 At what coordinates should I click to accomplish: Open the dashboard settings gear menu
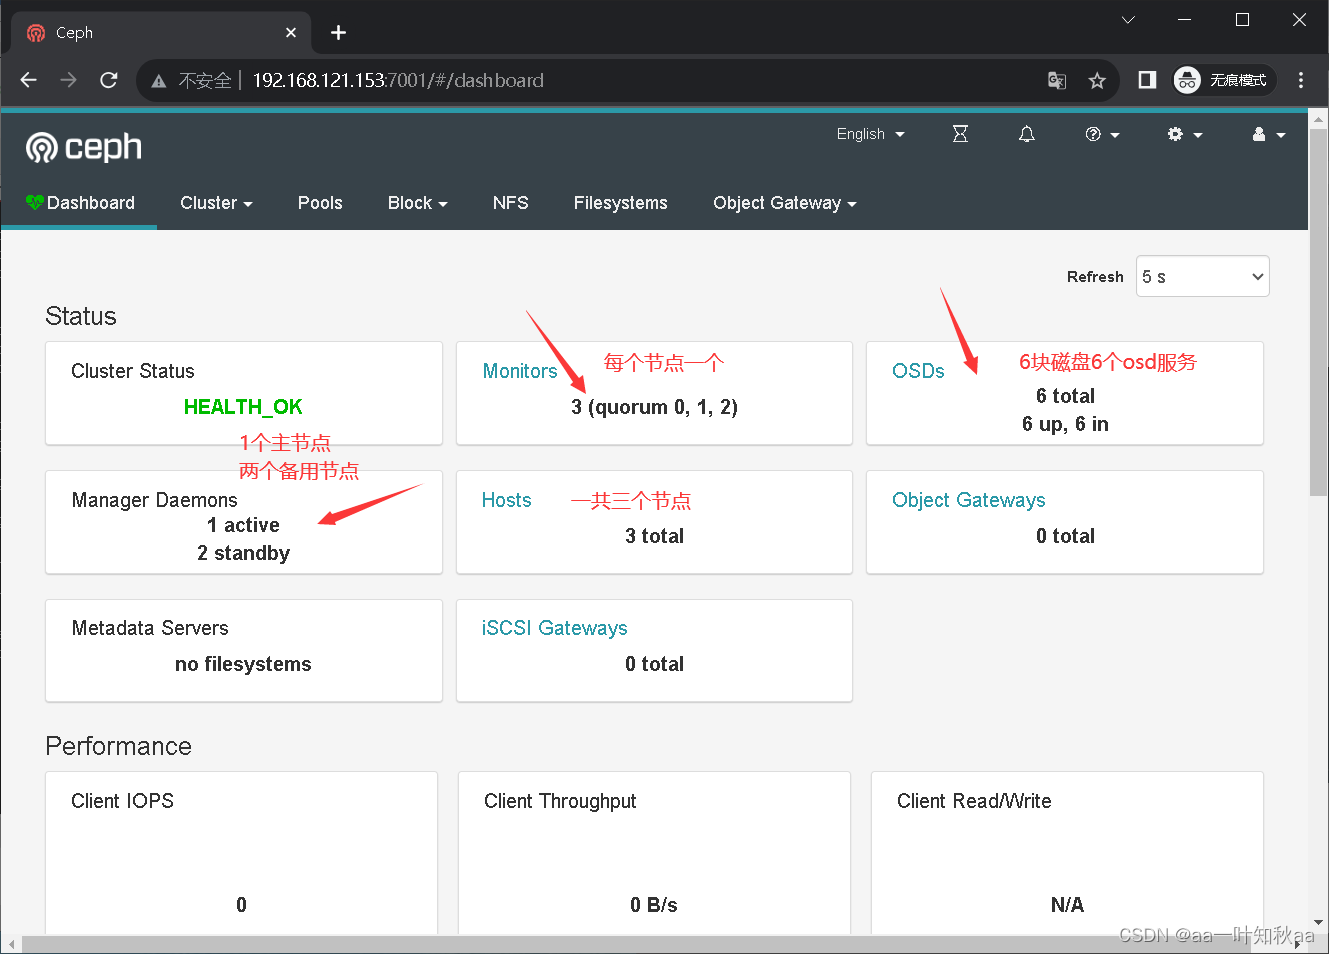click(x=1185, y=134)
